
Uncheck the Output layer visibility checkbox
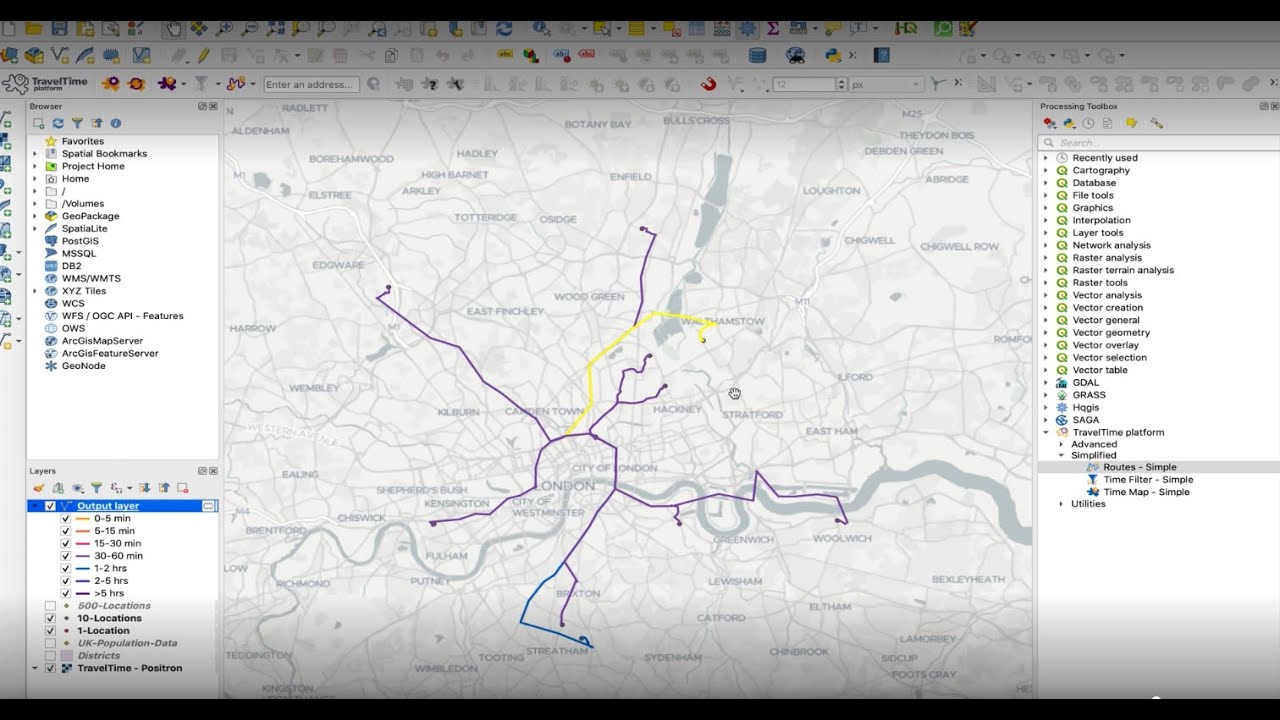[x=50, y=506]
